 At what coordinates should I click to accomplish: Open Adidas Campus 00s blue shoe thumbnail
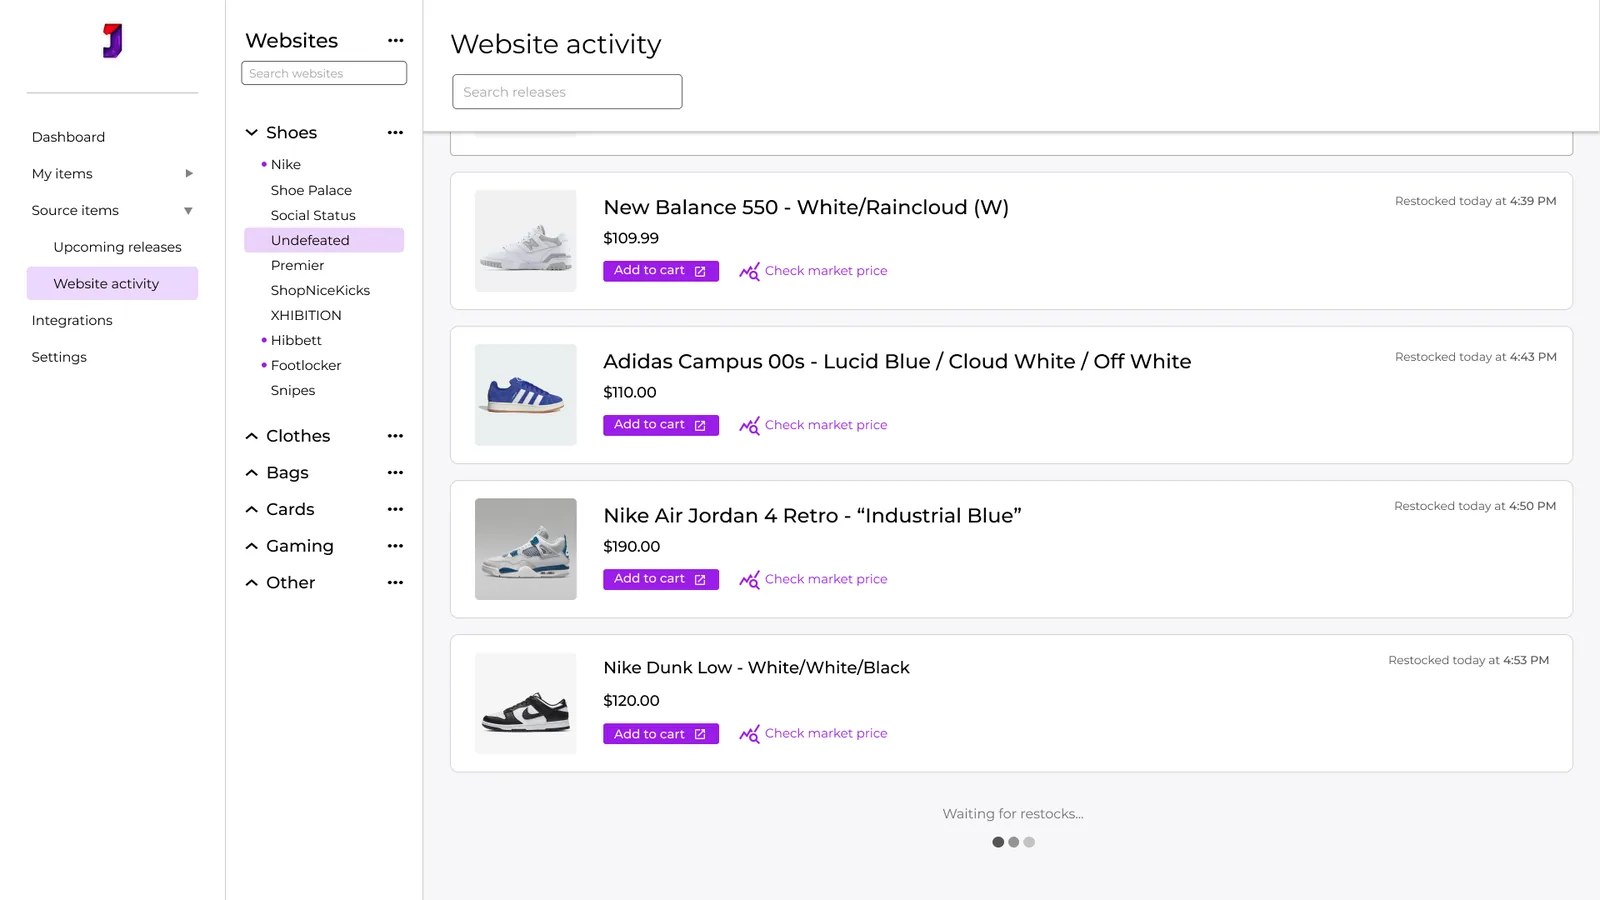coord(526,395)
